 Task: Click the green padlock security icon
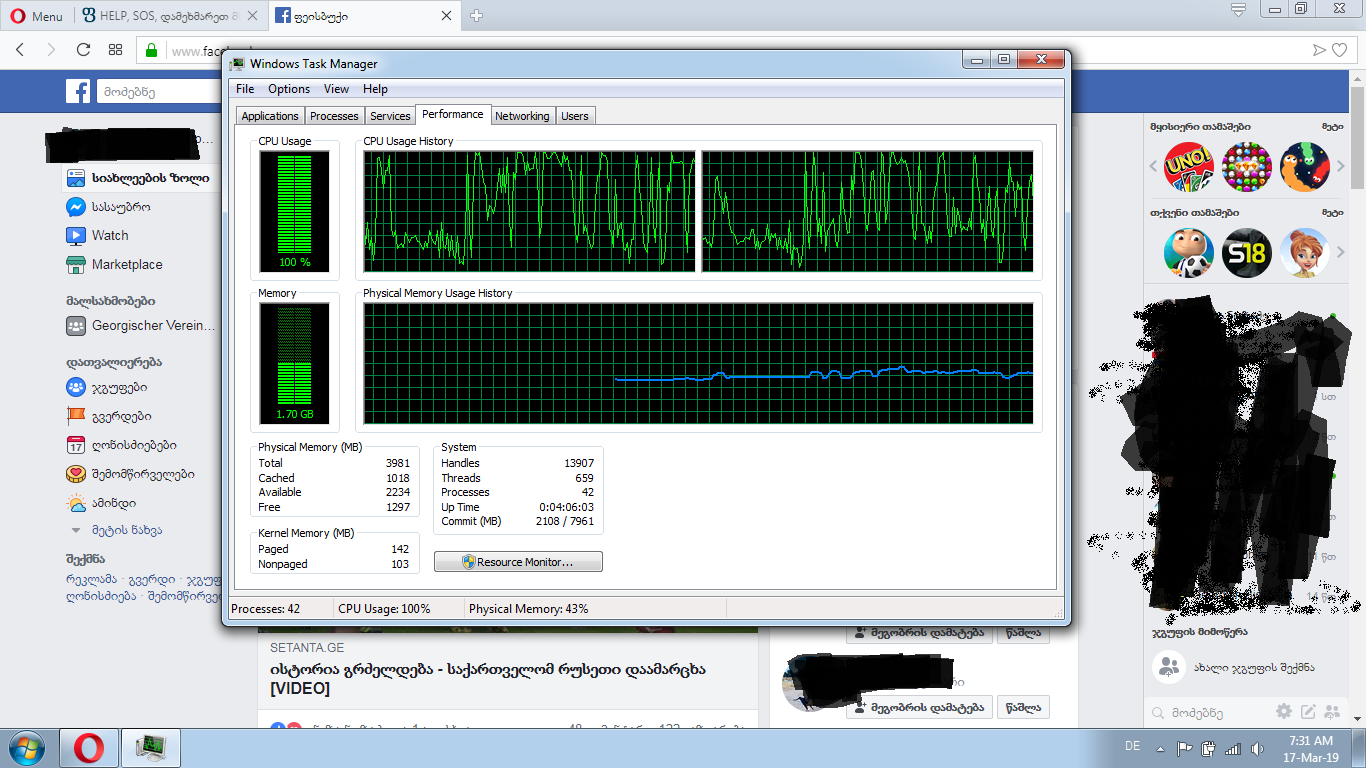pyautogui.click(x=151, y=50)
